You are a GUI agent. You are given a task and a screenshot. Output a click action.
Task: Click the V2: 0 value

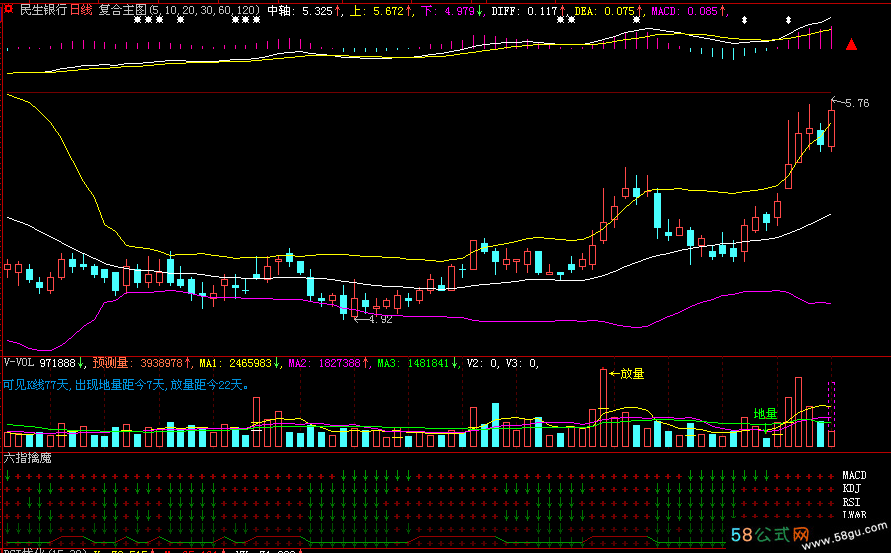pos(482,363)
